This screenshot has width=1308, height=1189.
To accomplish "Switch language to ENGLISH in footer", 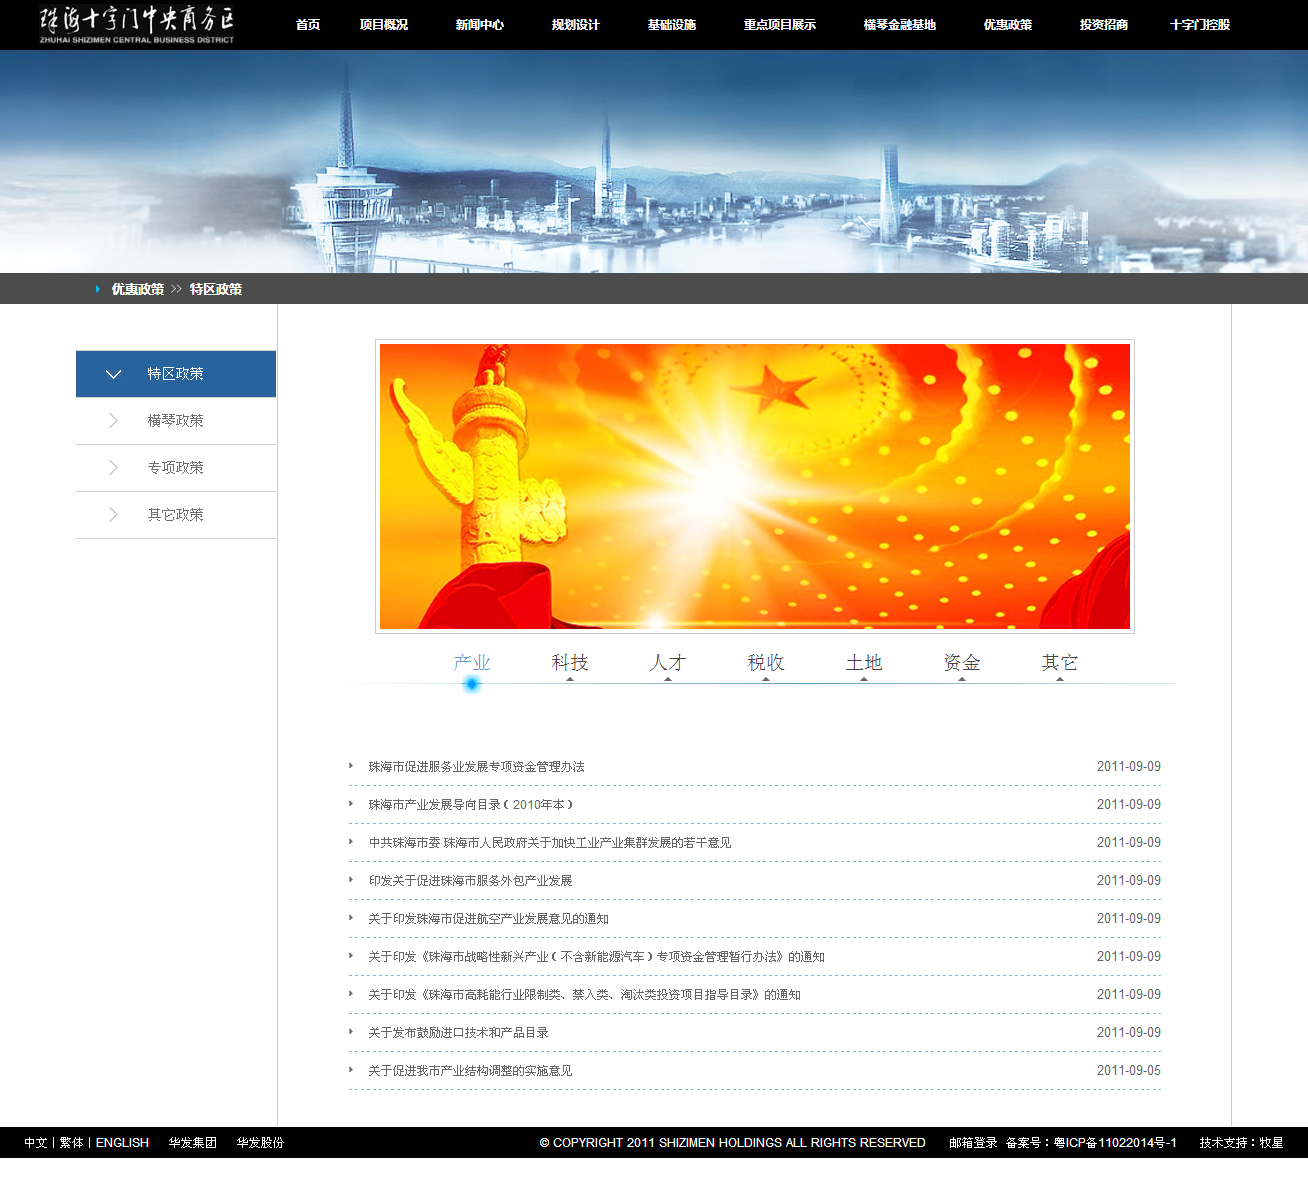I will (122, 1143).
